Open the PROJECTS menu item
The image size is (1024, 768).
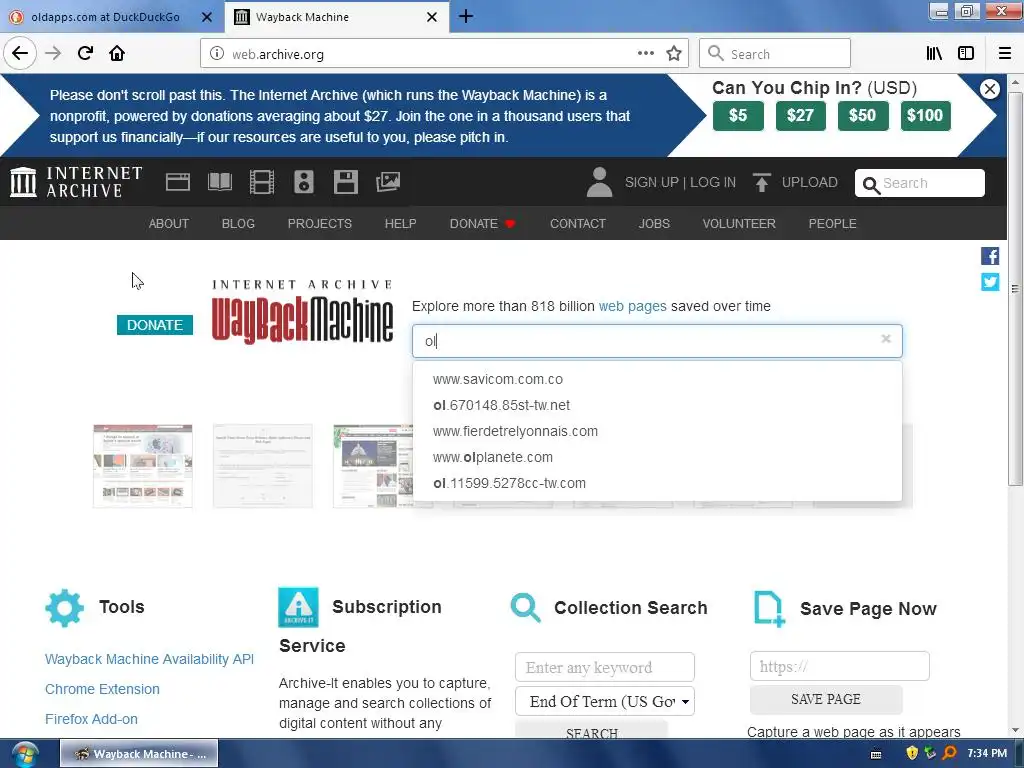click(319, 223)
